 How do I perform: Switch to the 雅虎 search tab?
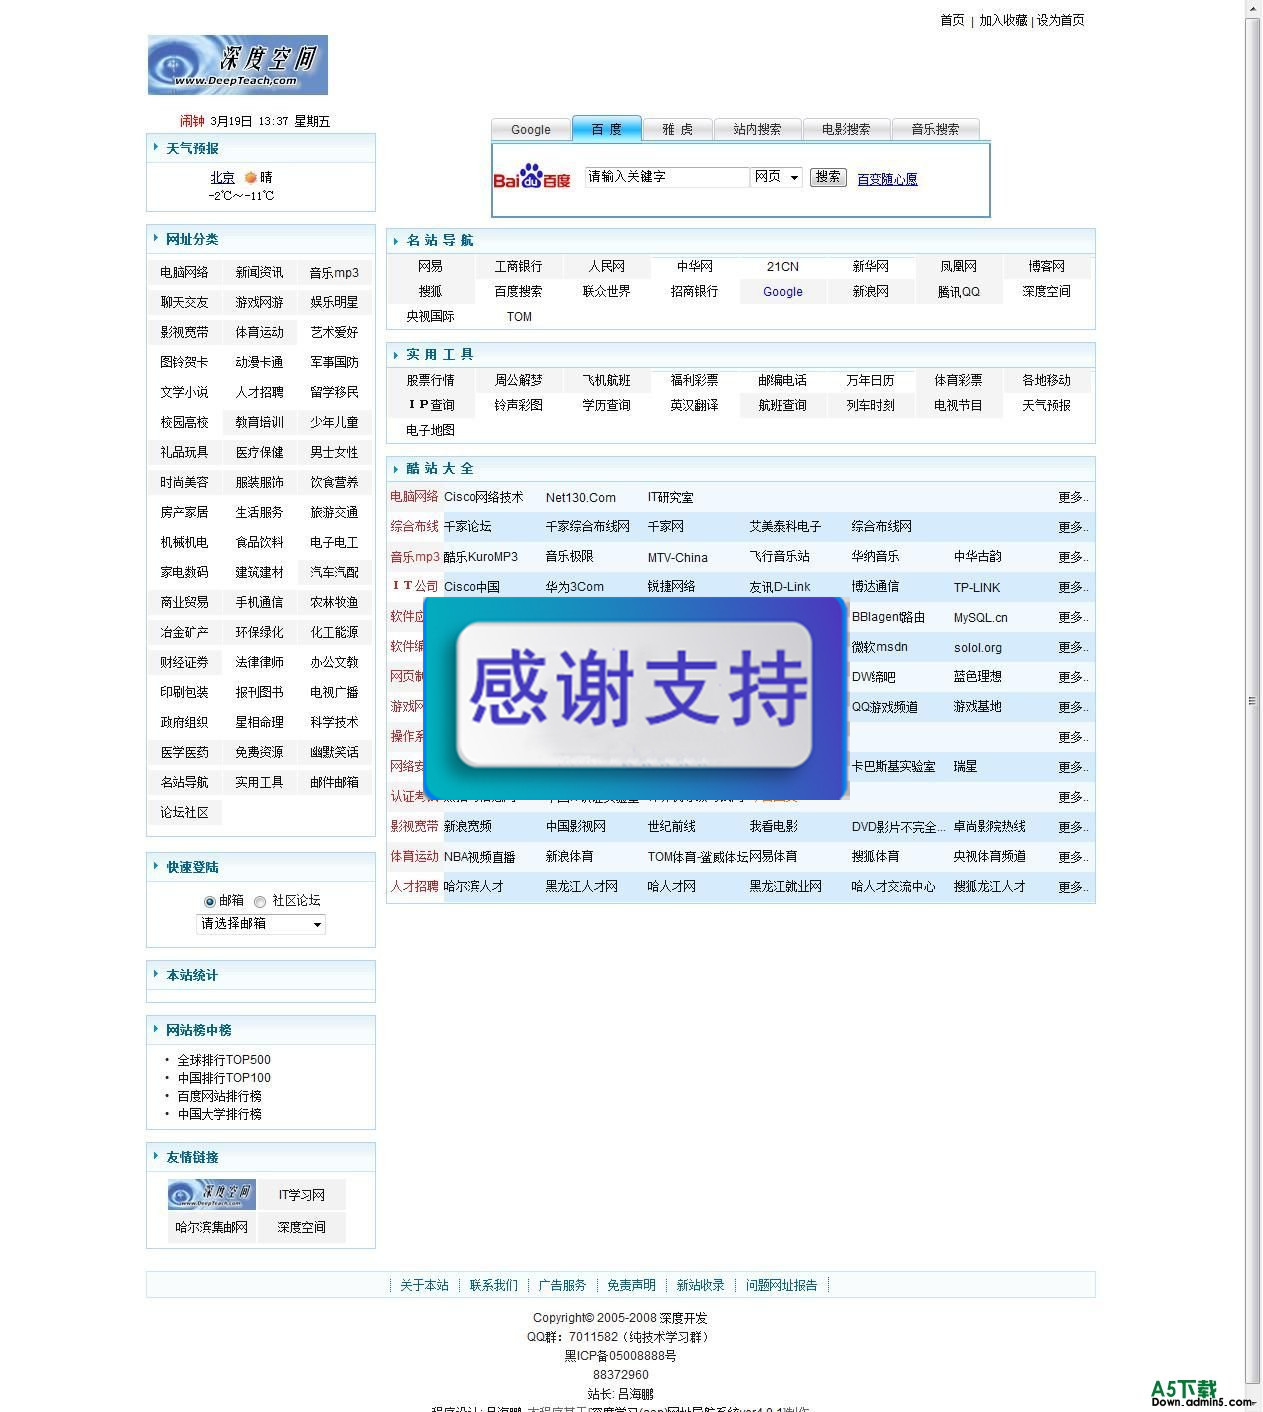(x=677, y=129)
